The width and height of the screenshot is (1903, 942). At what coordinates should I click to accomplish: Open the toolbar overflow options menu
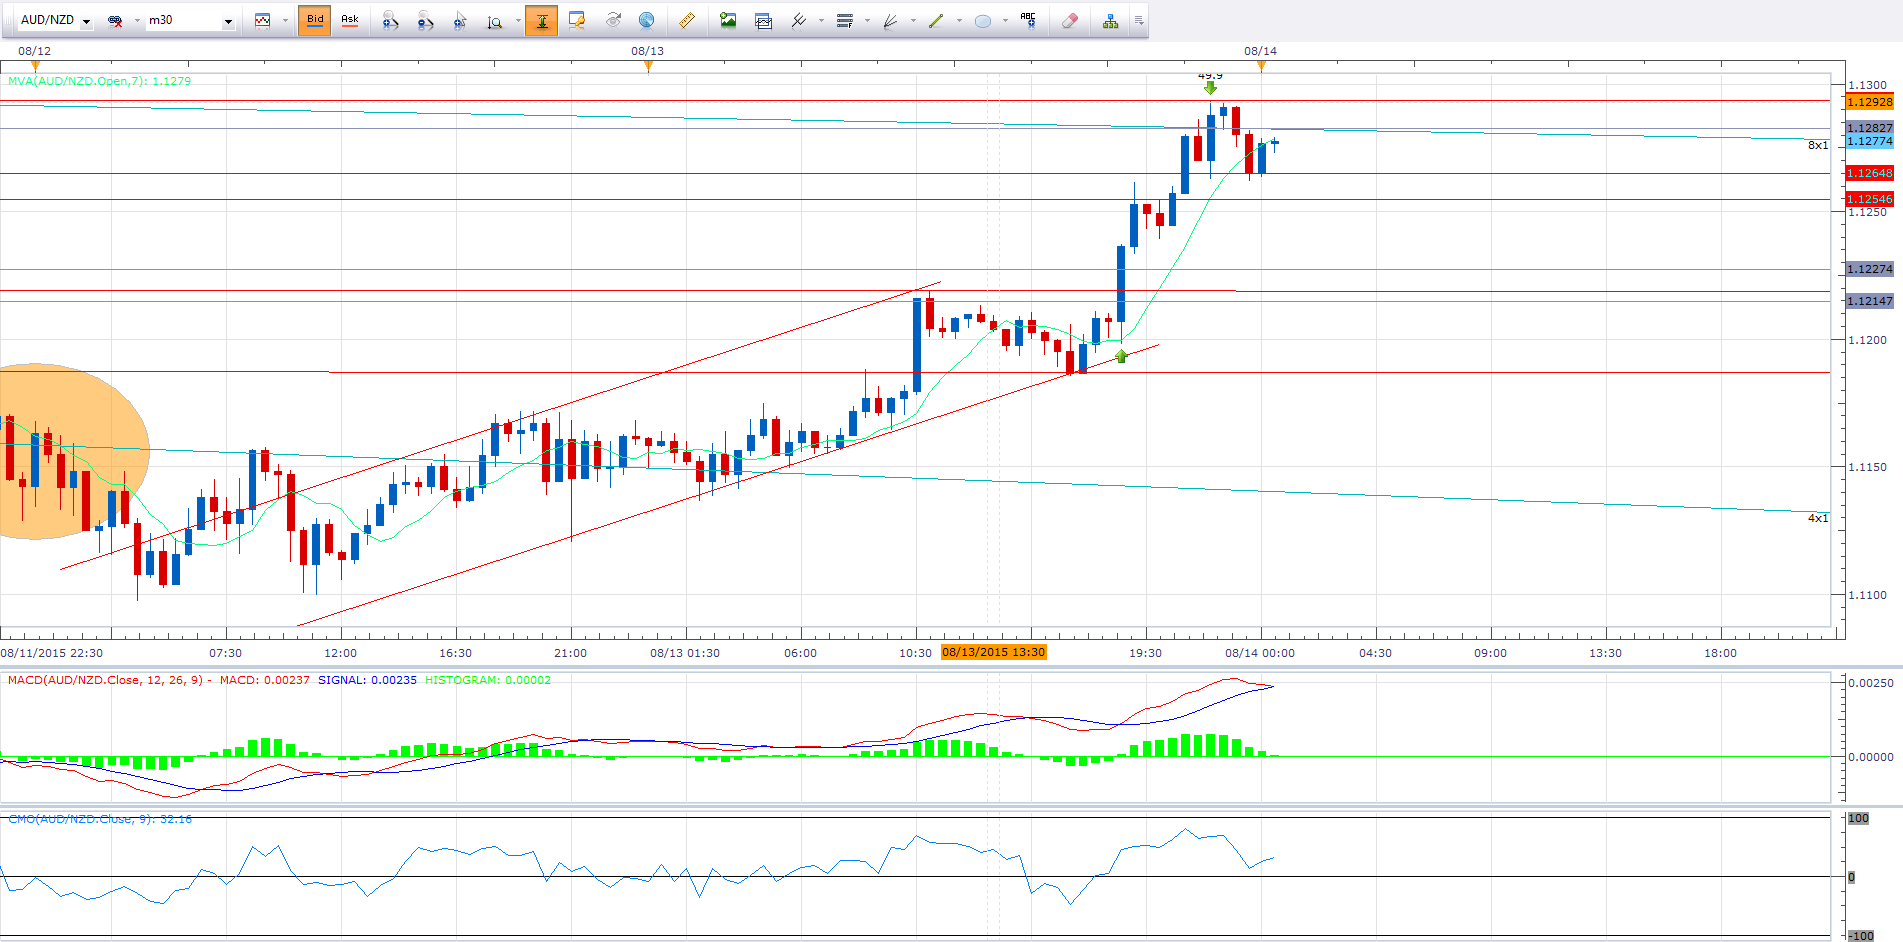(1138, 20)
